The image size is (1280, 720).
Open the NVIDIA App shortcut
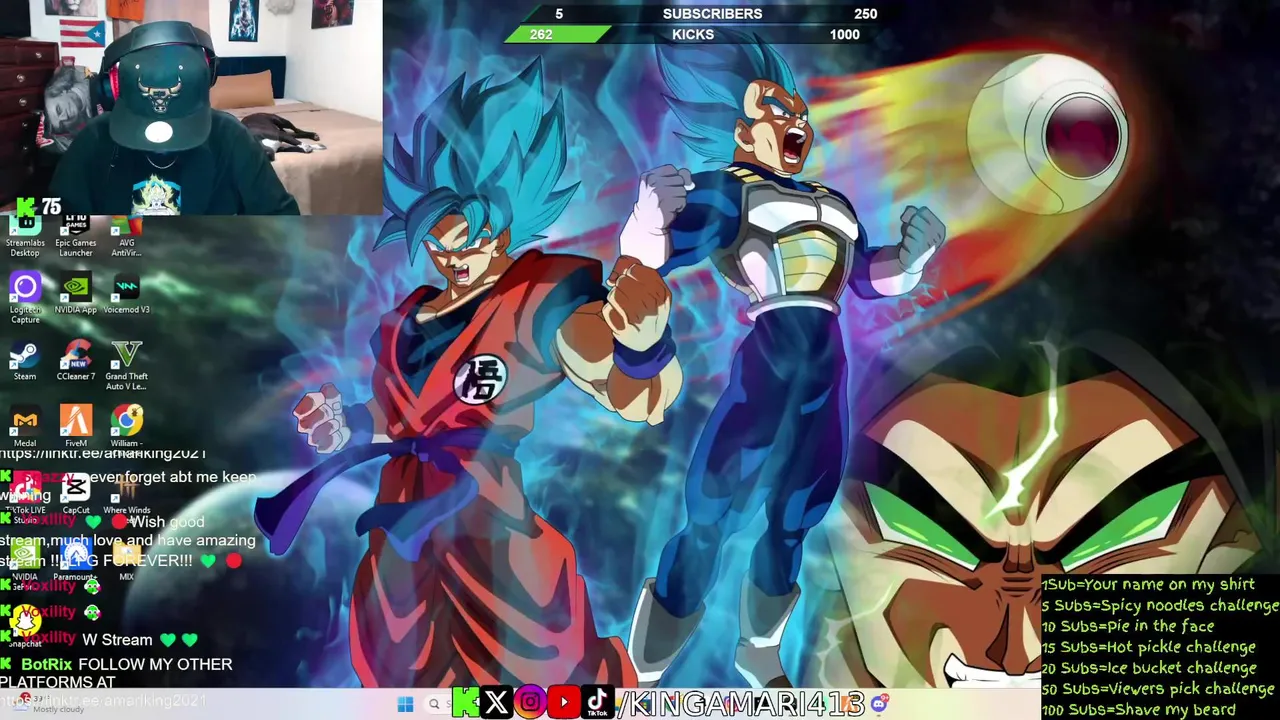(x=76, y=295)
